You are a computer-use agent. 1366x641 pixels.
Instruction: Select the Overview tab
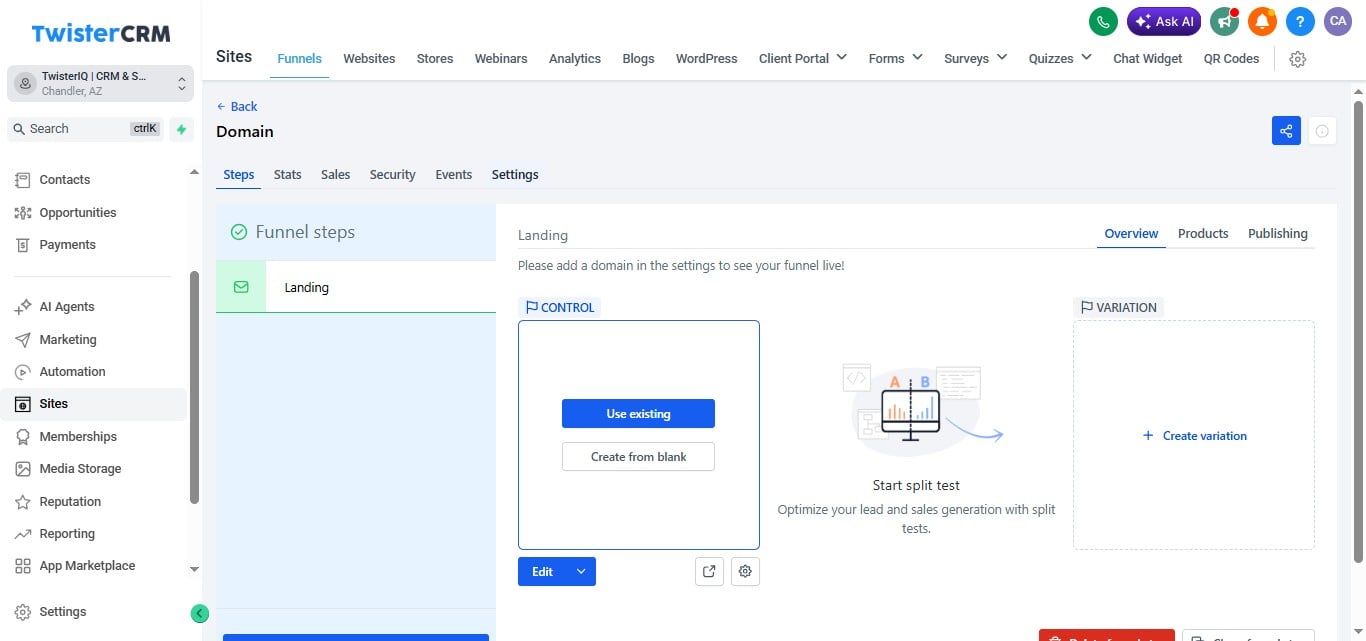(x=1131, y=234)
